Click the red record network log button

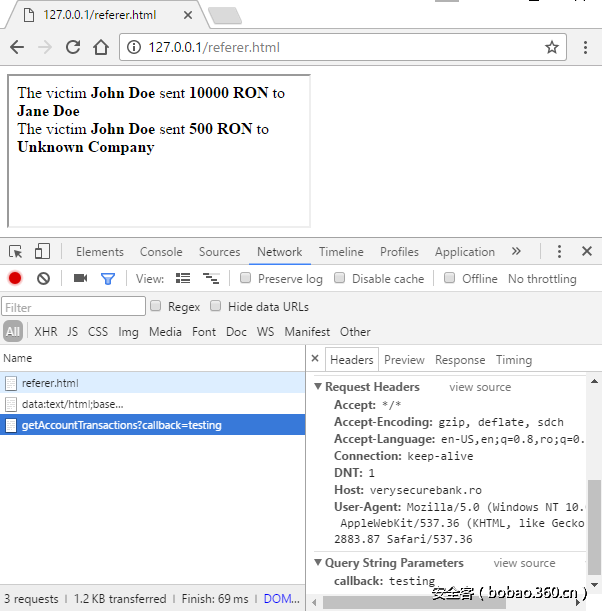pyautogui.click(x=15, y=279)
